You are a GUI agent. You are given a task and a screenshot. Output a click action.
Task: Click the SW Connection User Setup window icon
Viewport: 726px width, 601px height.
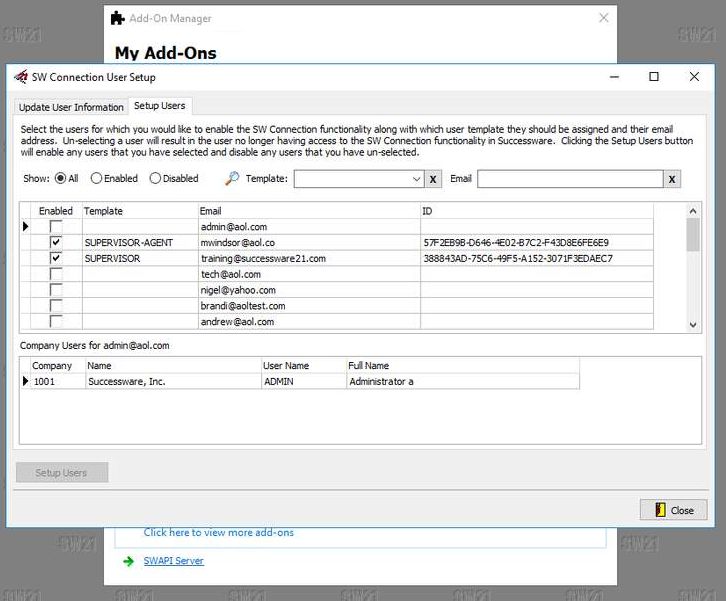[21, 77]
